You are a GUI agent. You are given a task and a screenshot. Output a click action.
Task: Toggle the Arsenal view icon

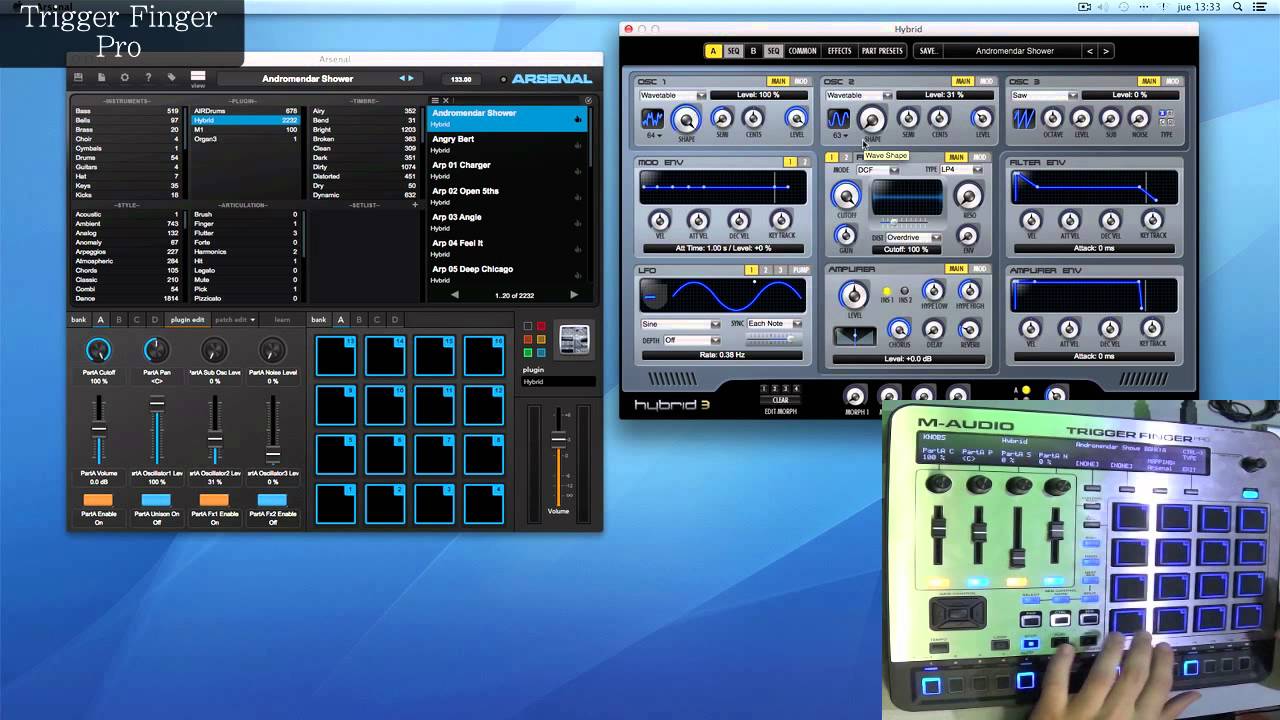(x=198, y=78)
